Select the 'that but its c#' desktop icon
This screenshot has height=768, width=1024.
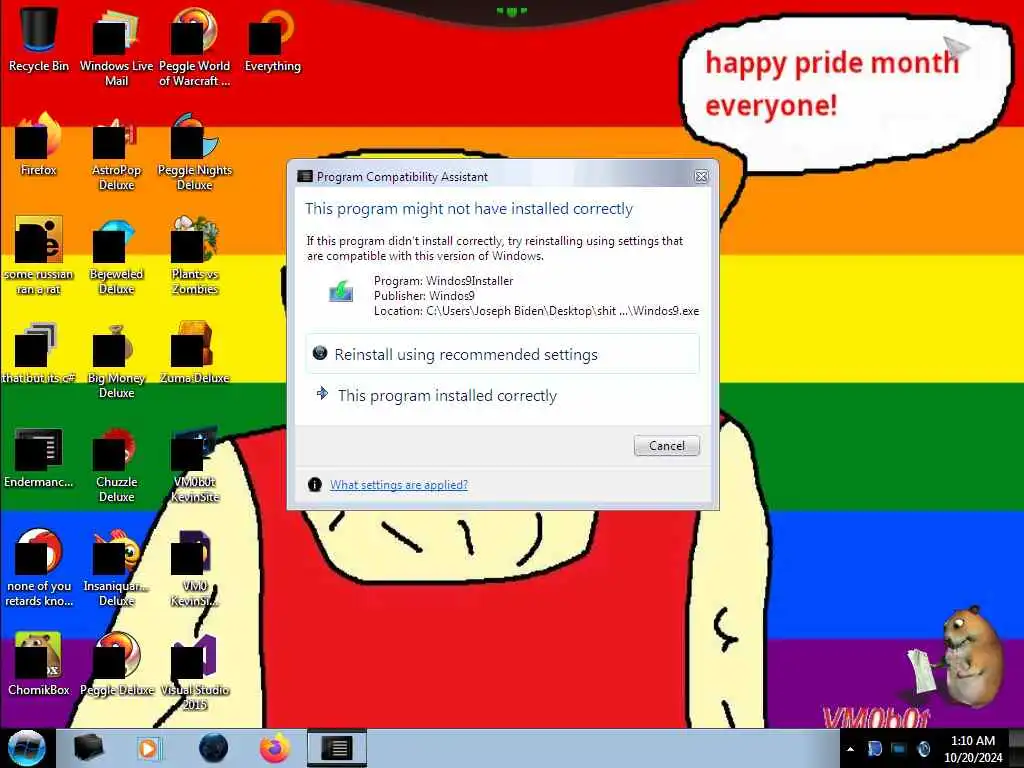39,352
